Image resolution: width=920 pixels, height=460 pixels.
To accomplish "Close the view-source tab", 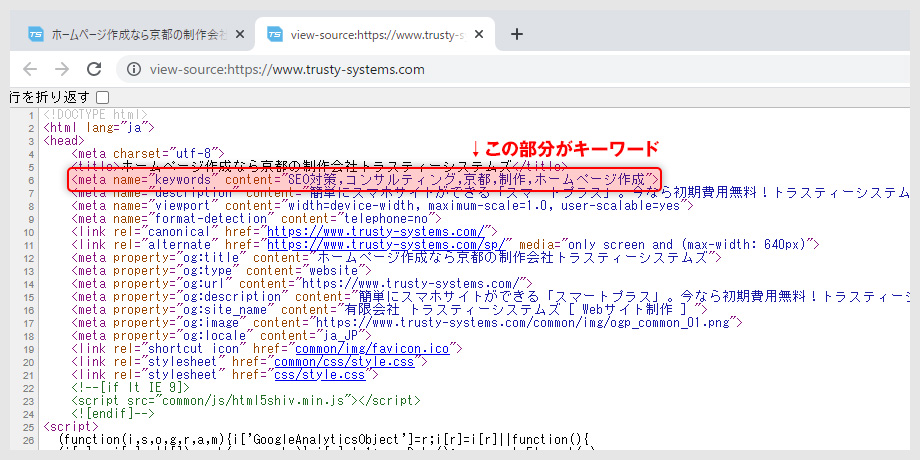I will [x=479, y=34].
